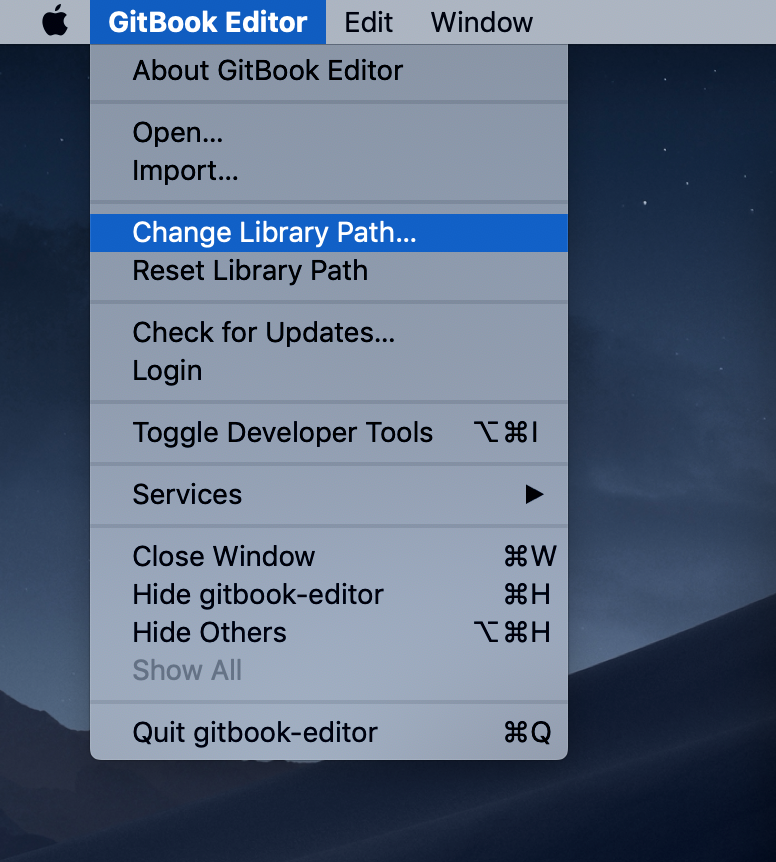776x862 pixels.
Task: Select Quit gitbook-editor
Action: (253, 732)
